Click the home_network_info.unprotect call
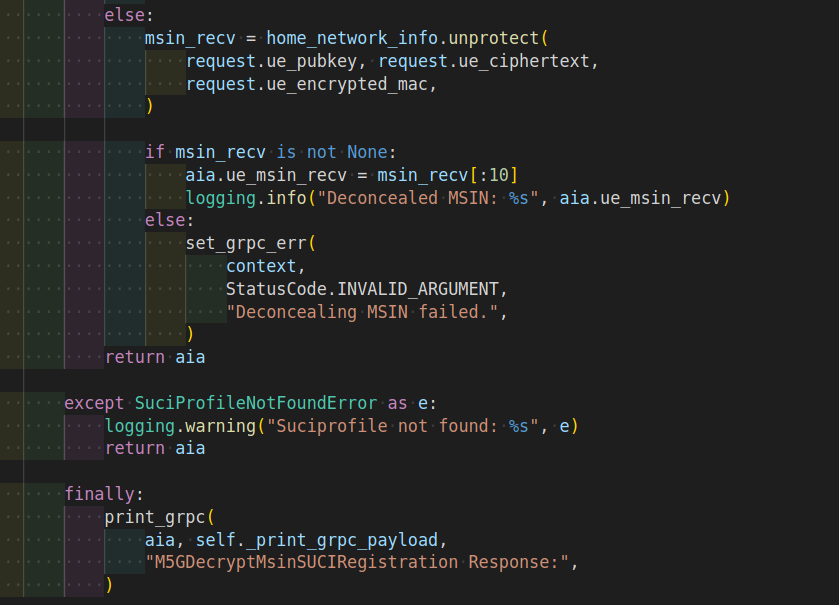Screen dimensions: 839x605 (x=402, y=39)
